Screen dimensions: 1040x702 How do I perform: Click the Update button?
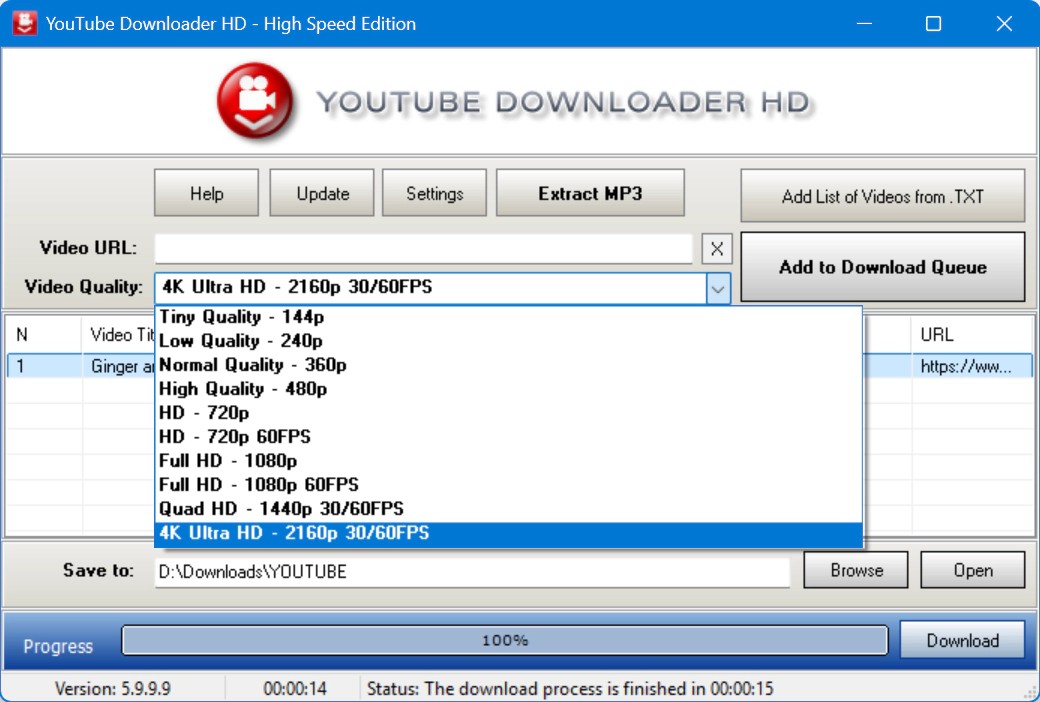(x=322, y=193)
